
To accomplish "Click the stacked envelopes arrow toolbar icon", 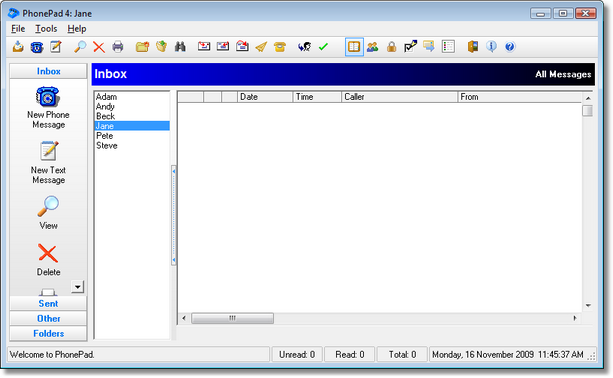I will [242, 47].
